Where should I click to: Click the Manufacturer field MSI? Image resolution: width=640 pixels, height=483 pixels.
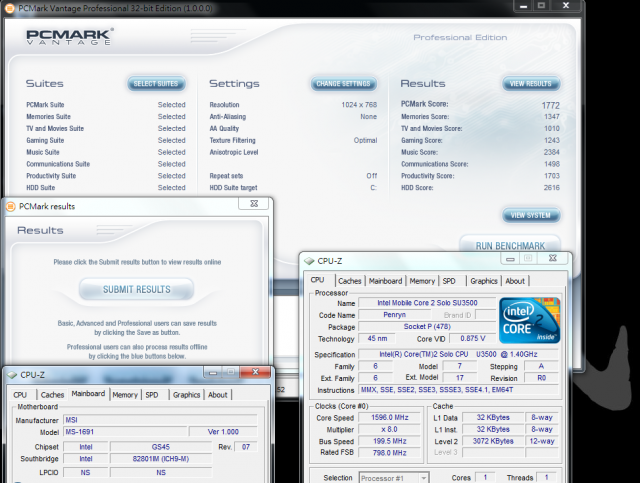coord(161,420)
